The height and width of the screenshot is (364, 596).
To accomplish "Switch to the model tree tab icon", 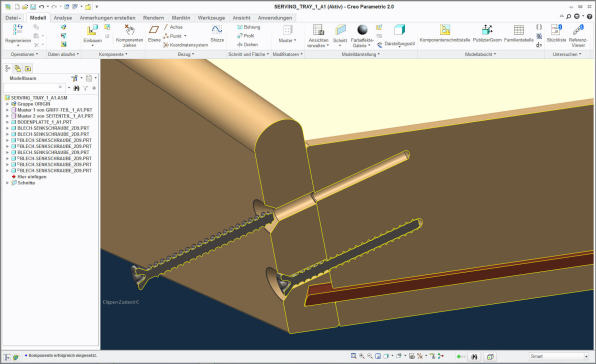I will (8, 68).
